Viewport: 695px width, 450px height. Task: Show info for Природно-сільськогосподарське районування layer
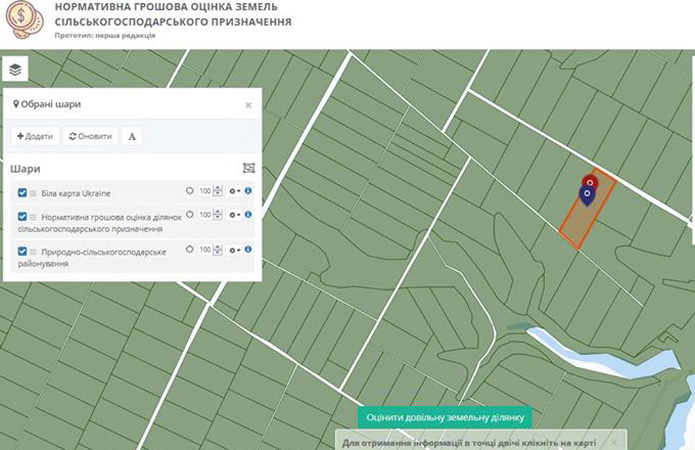248,249
